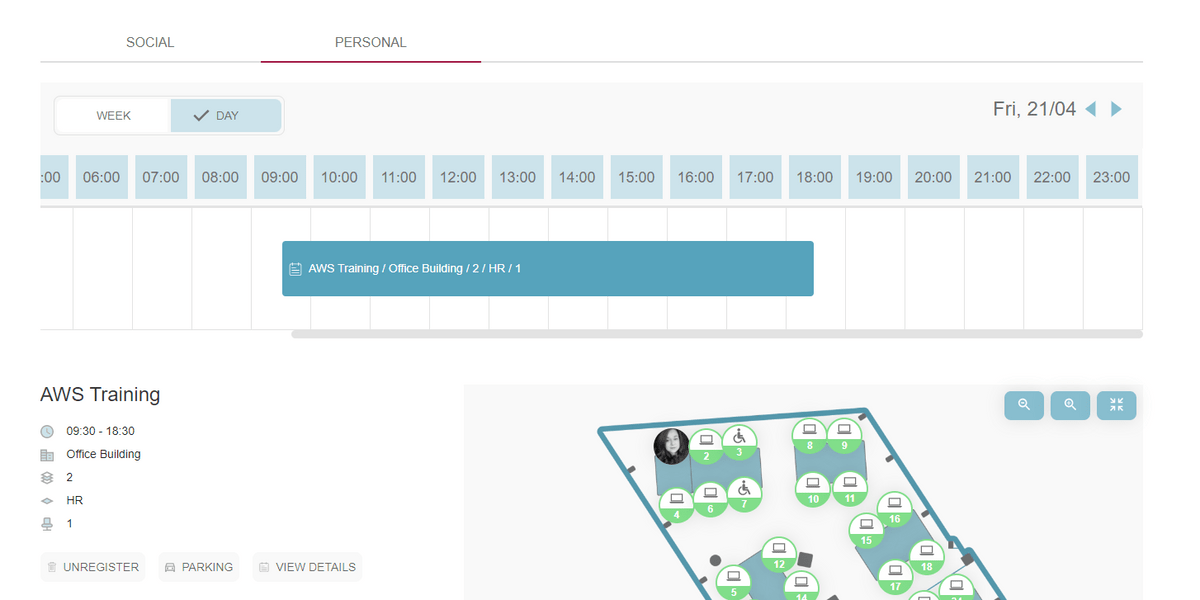Viewport: 1200px width, 600px height.
Task: Pick desk 12 on the floor plan
Action: (779, 554)
